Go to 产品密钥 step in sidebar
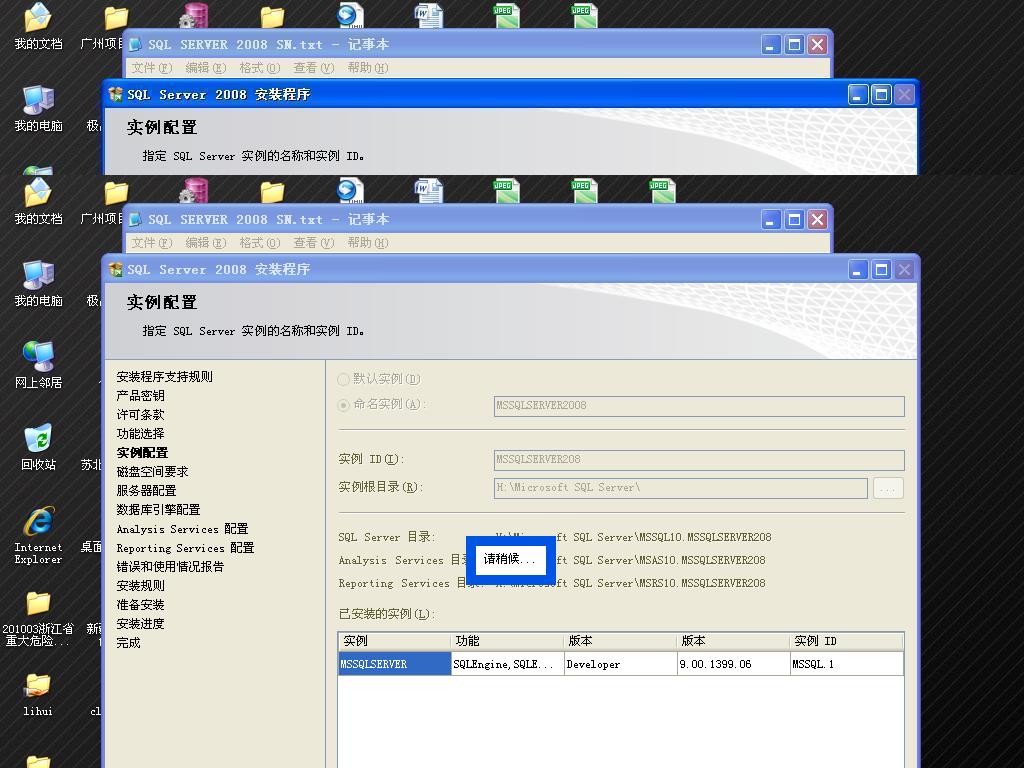 [x=140, y=396]
